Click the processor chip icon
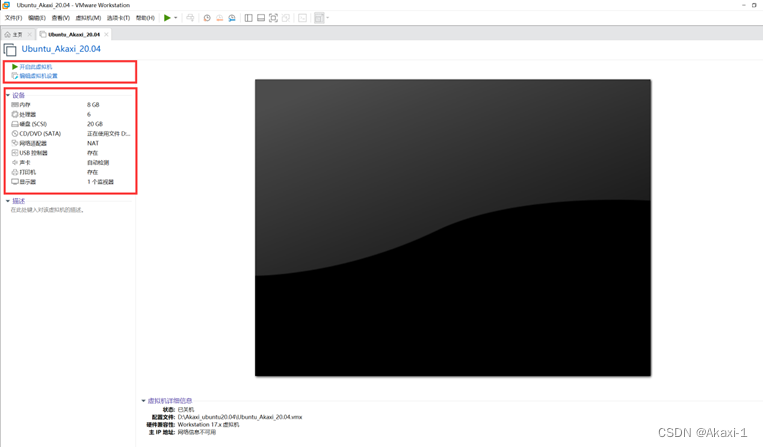This screenshot has height=447, width=763. point(15,114)
